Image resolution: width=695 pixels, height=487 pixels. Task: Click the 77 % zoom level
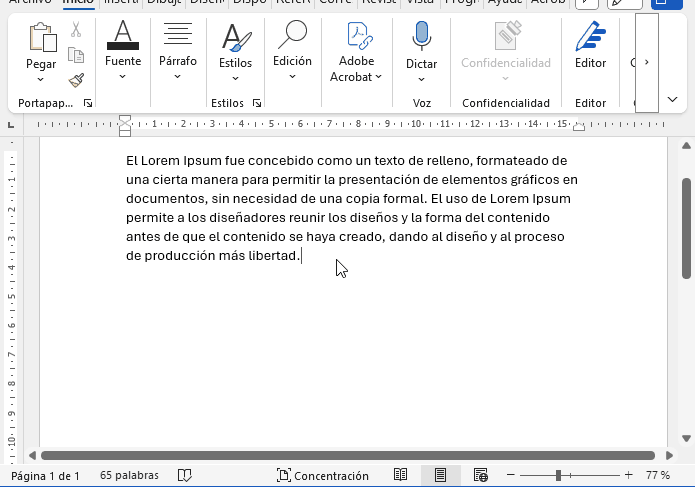pos(657,476)
